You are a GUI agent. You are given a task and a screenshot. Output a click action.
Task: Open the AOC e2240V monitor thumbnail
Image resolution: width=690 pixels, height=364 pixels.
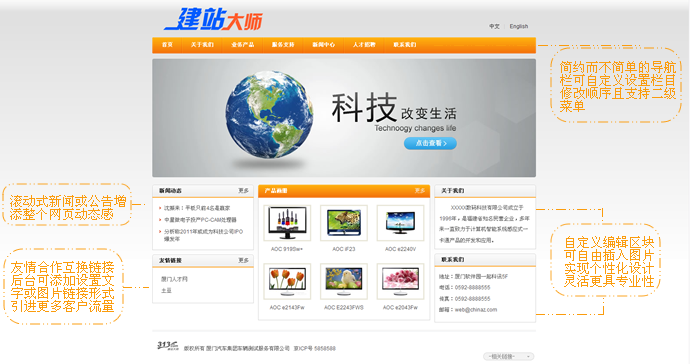[400, 223]
